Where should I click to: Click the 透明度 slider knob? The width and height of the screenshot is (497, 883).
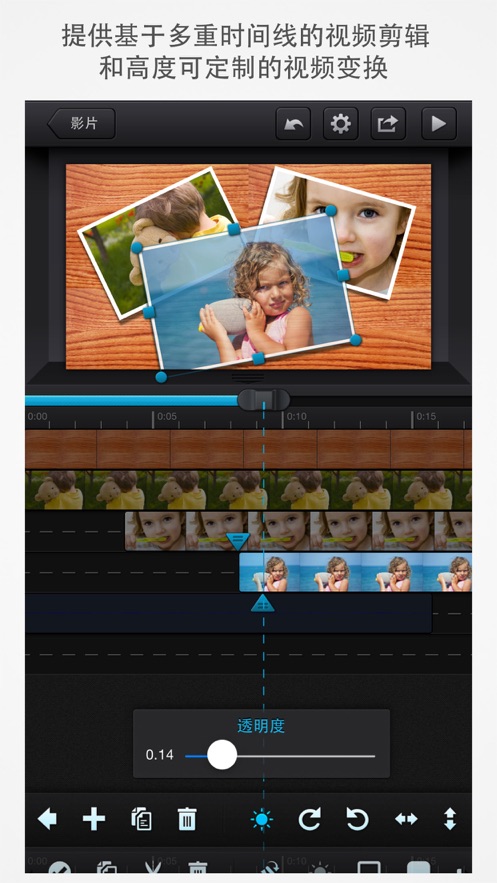[x=222, y=755]
